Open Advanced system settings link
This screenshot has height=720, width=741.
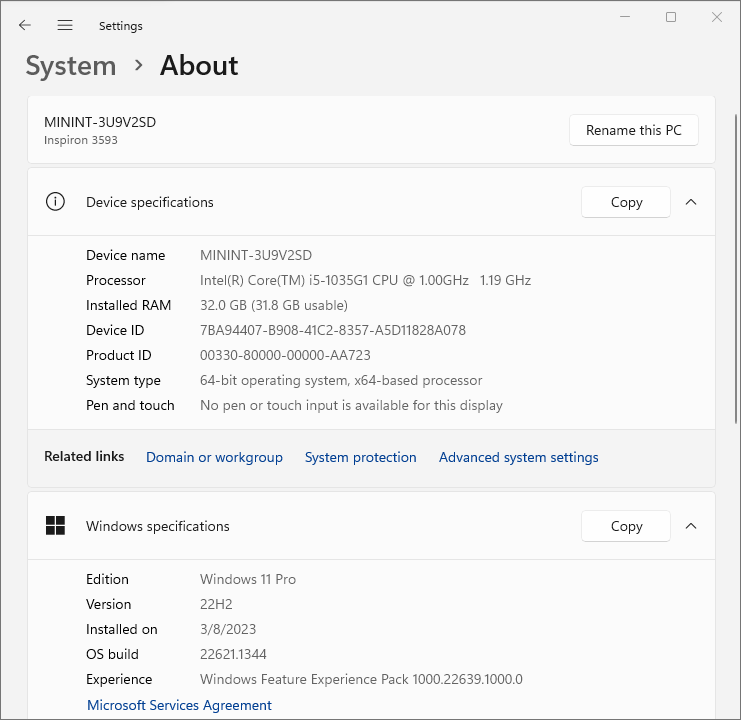point(518,457)
